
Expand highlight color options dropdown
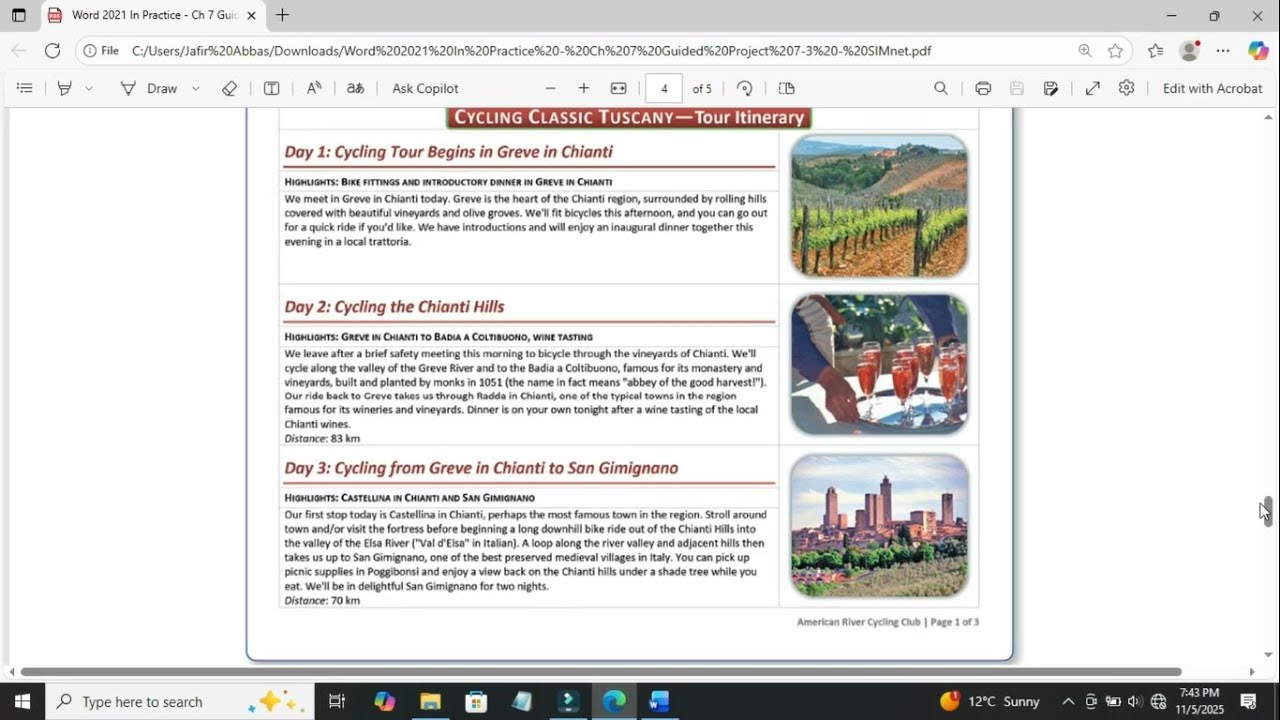(x=89, y=88)
